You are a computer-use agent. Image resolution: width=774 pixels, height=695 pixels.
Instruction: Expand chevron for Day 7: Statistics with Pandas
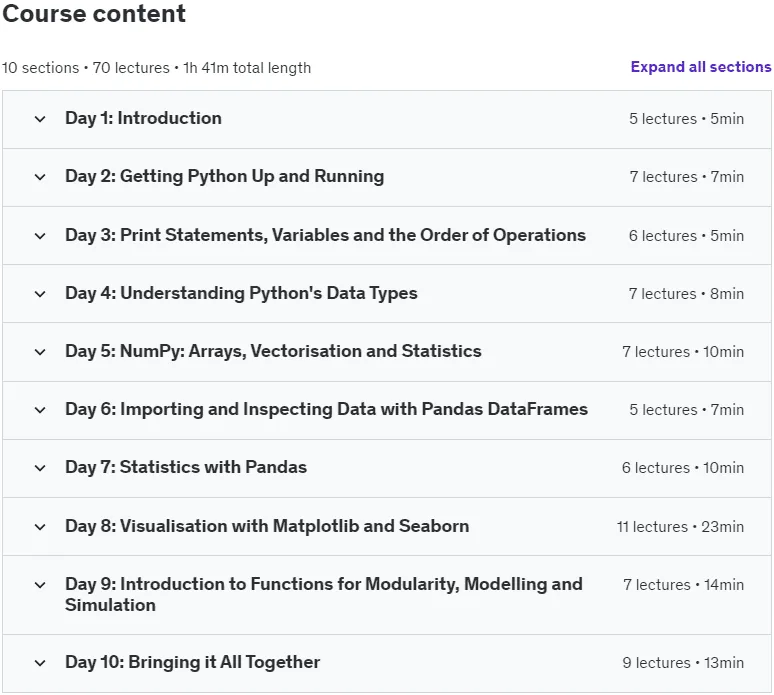point(40,468)
